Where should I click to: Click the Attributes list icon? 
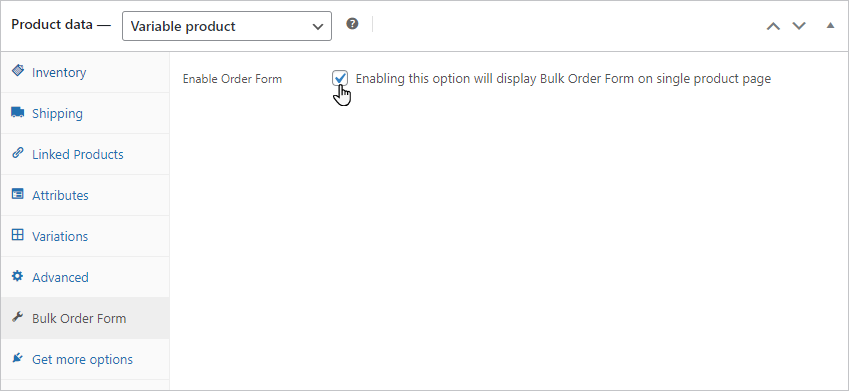tap(18, 194)
